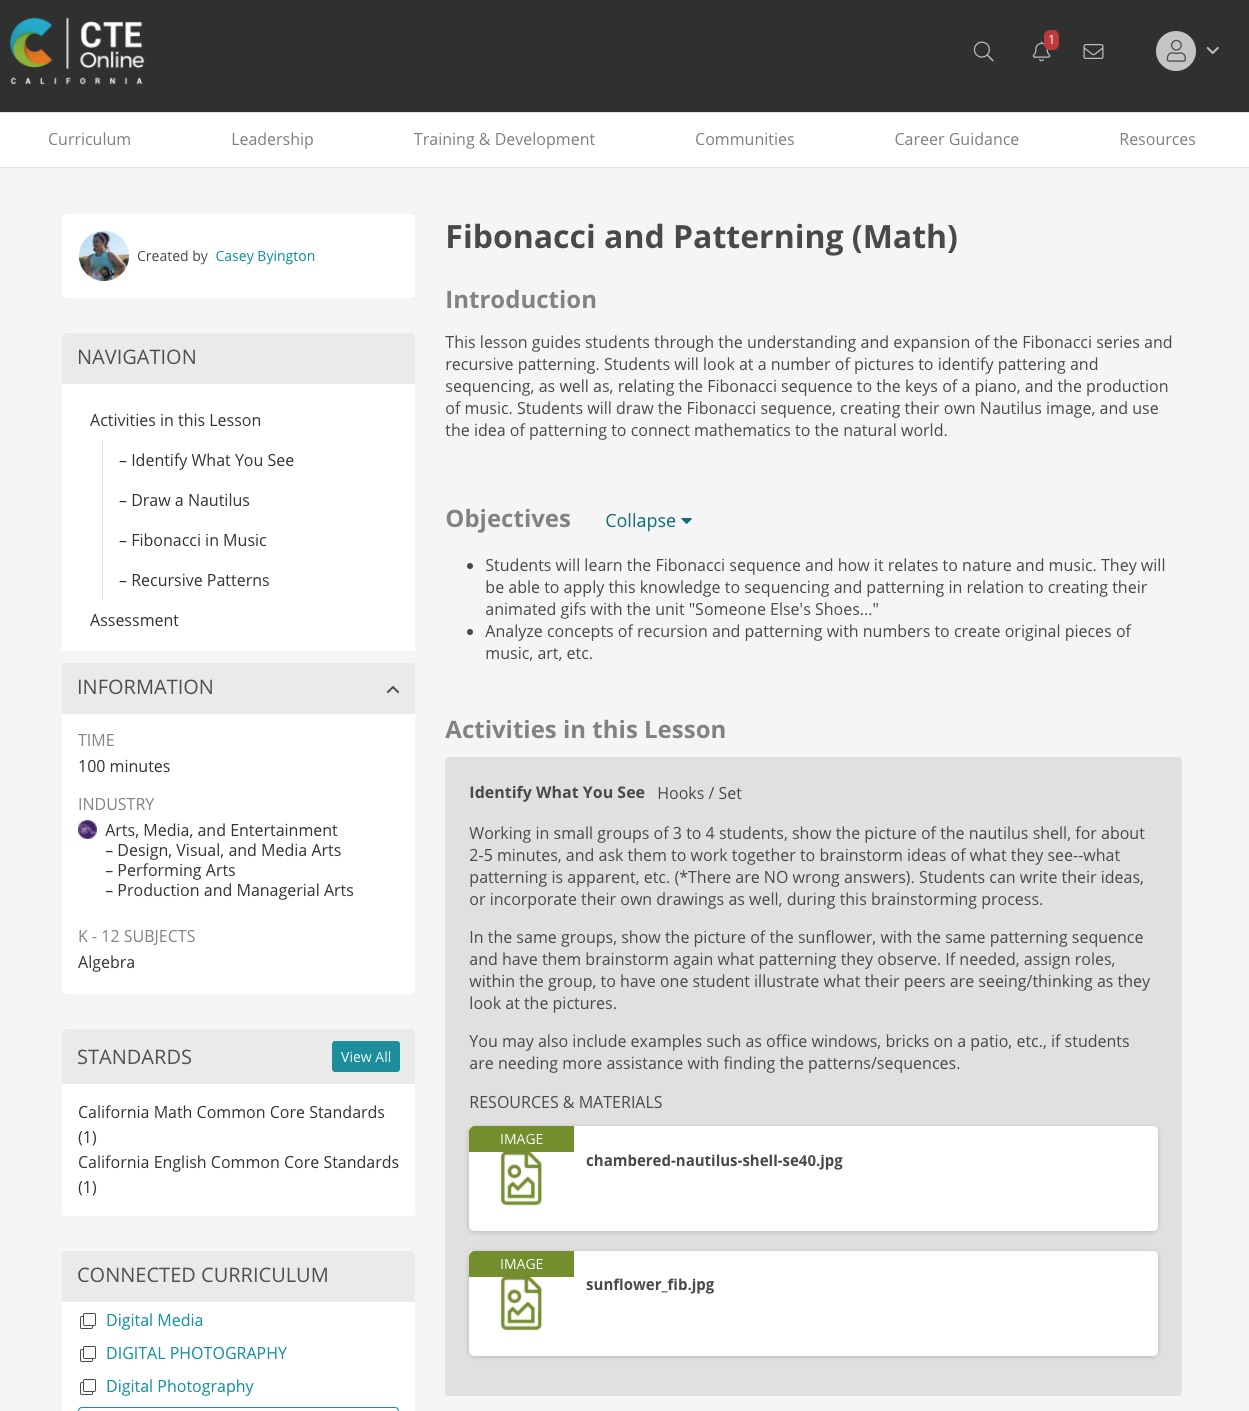This screenshot has width=1249, height=1411.
Task: Collapse the INFORMATION panel chevron
Action: [392, 688]
